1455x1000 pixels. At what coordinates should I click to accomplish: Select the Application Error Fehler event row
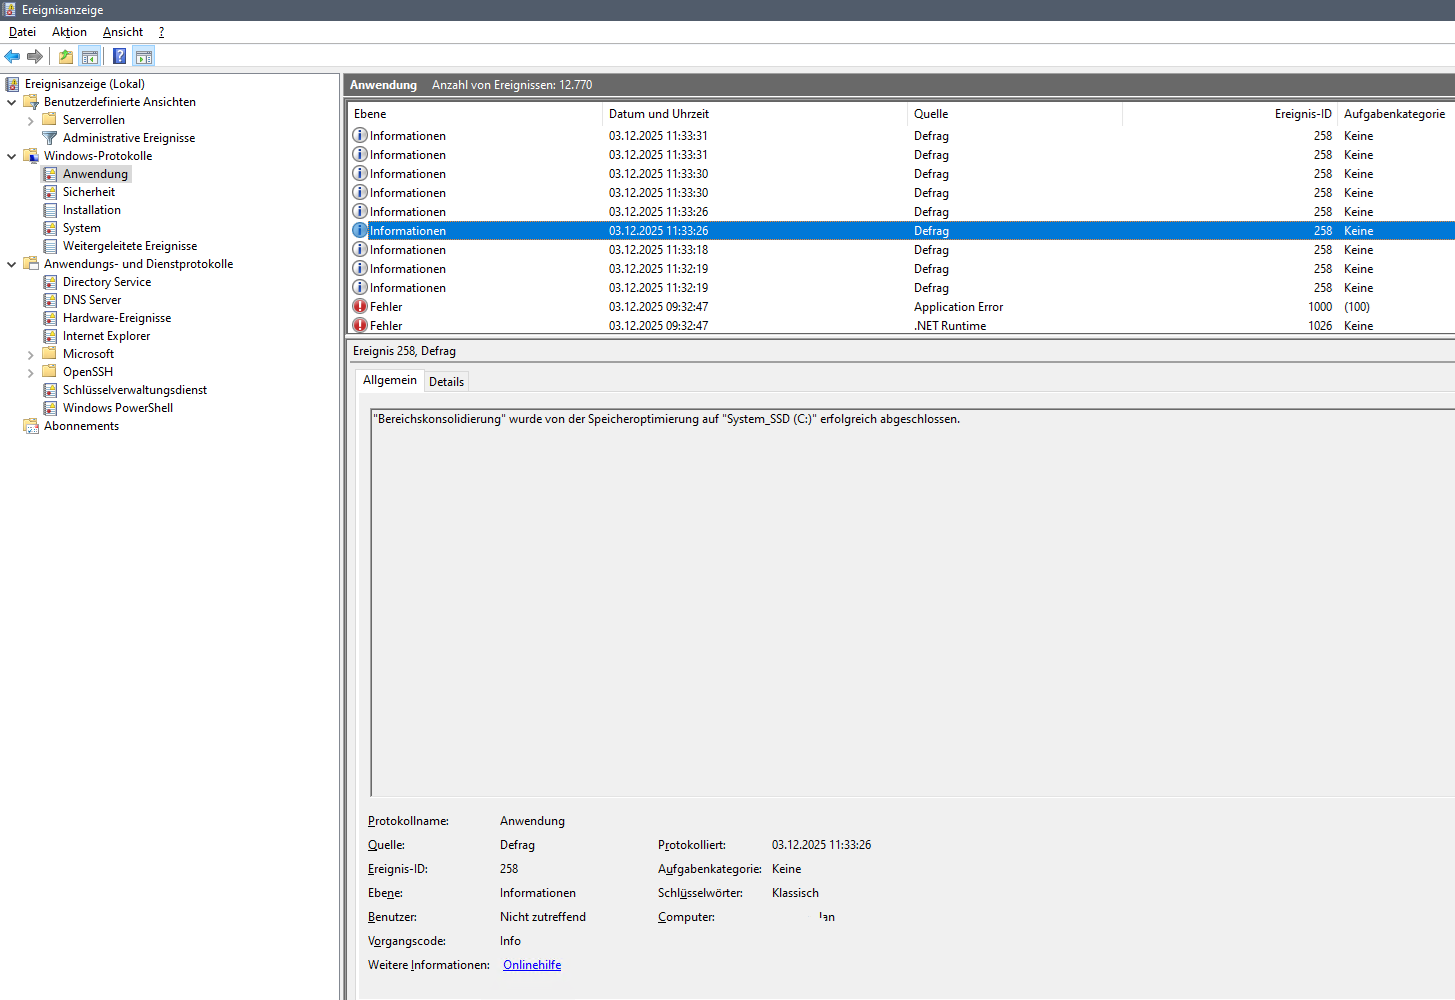click(x=901, y=307)
